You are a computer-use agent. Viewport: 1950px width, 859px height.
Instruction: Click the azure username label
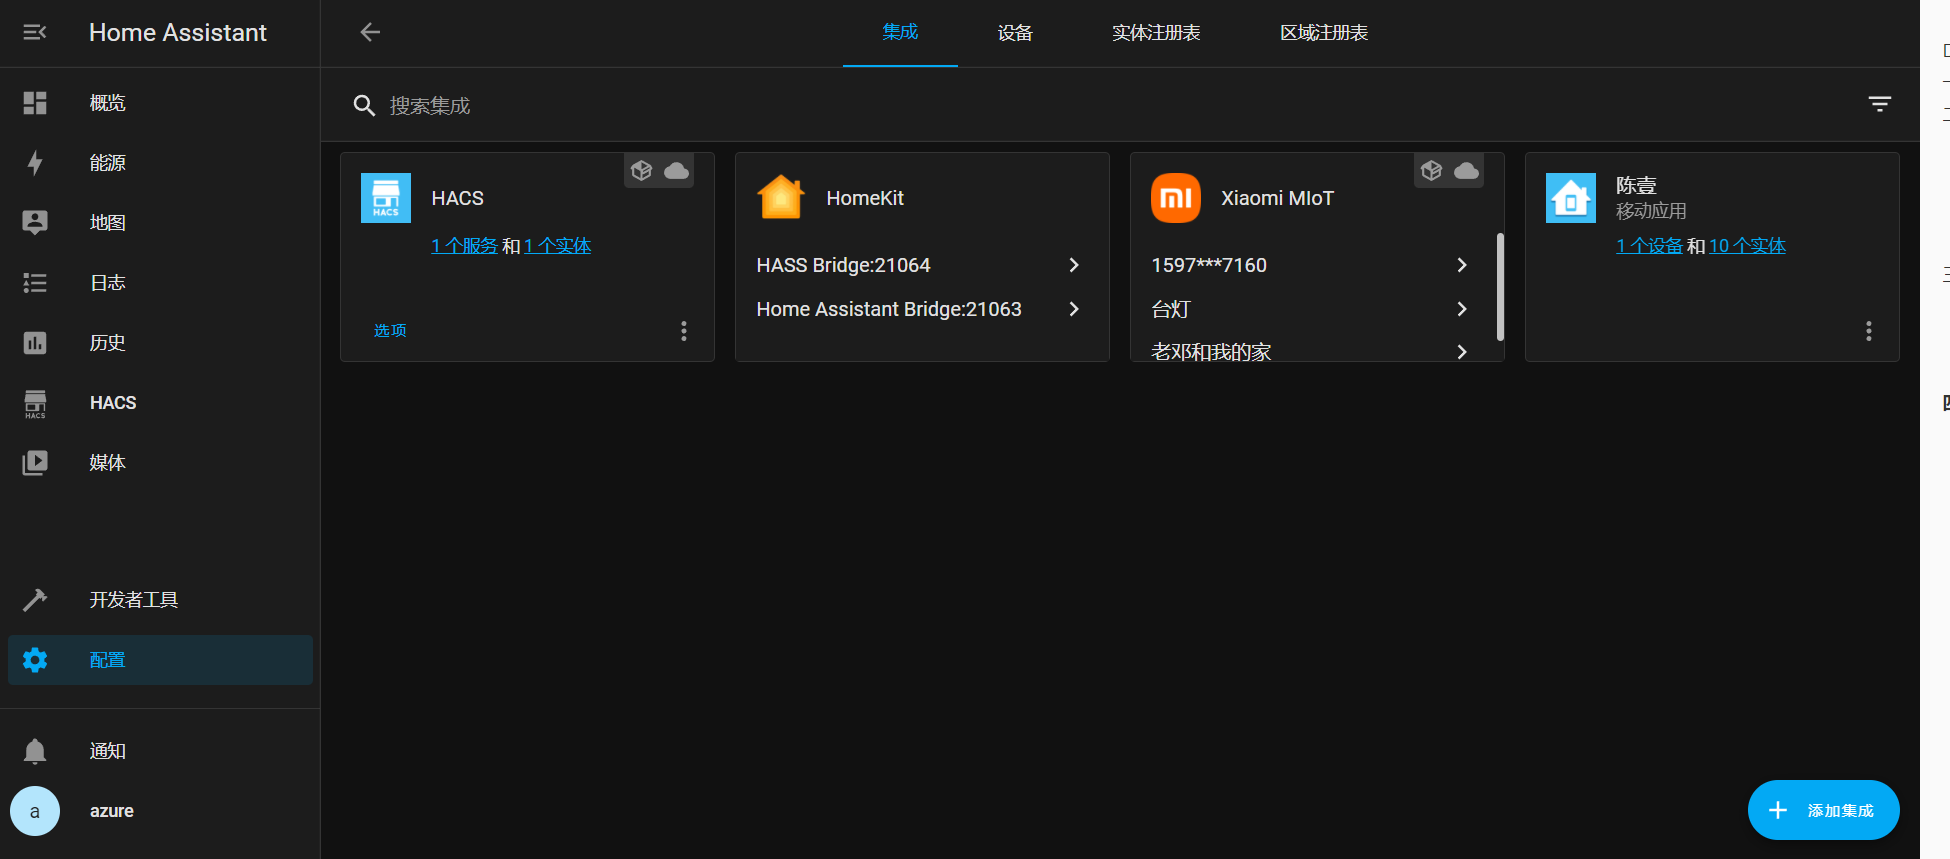(112, 811)
